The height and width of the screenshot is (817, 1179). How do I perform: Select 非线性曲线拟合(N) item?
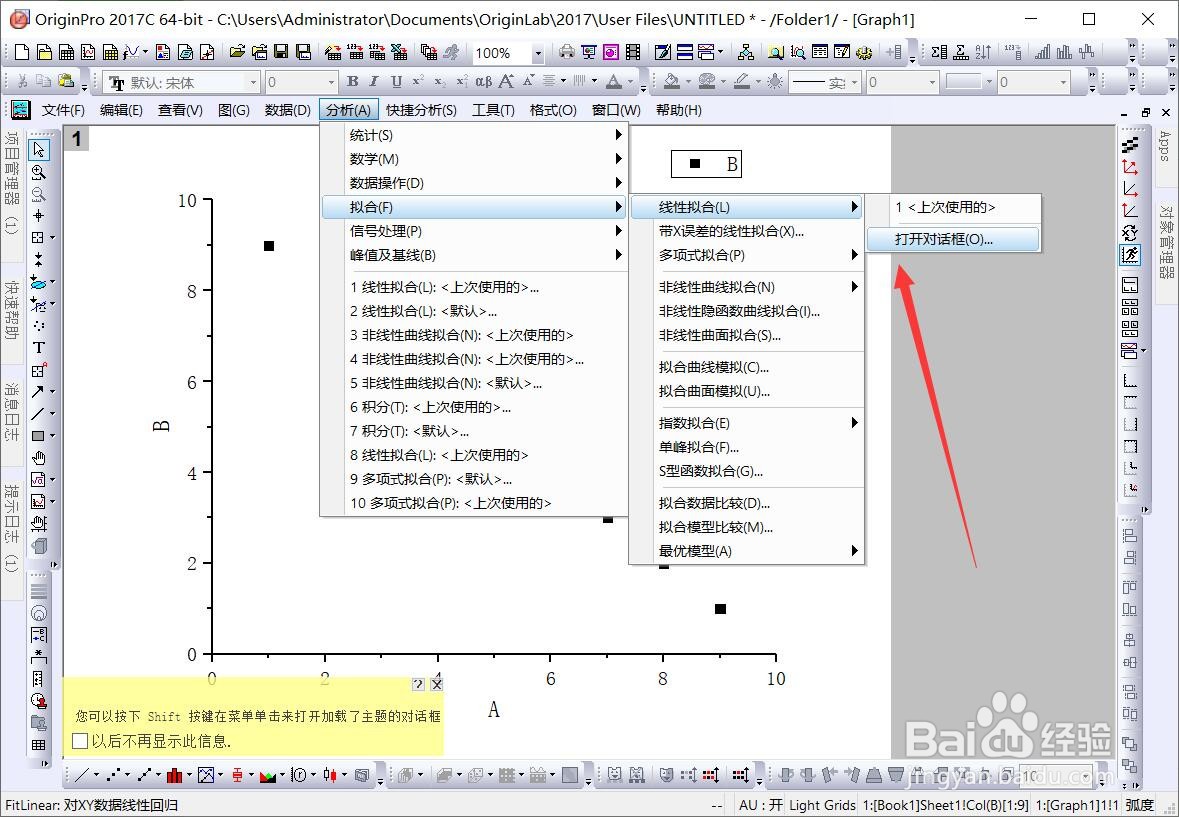(747, 286)
